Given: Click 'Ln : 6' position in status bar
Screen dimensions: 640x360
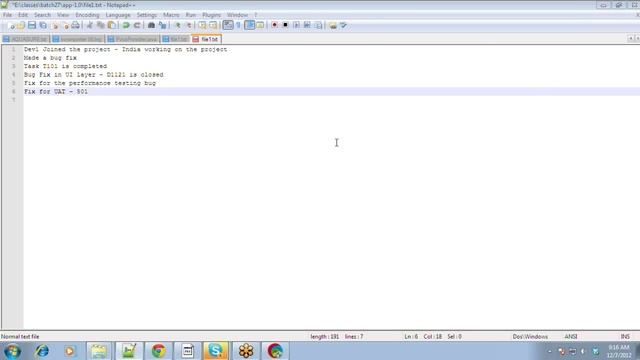Looking at the screenshot, I should [x=411, y=337].
